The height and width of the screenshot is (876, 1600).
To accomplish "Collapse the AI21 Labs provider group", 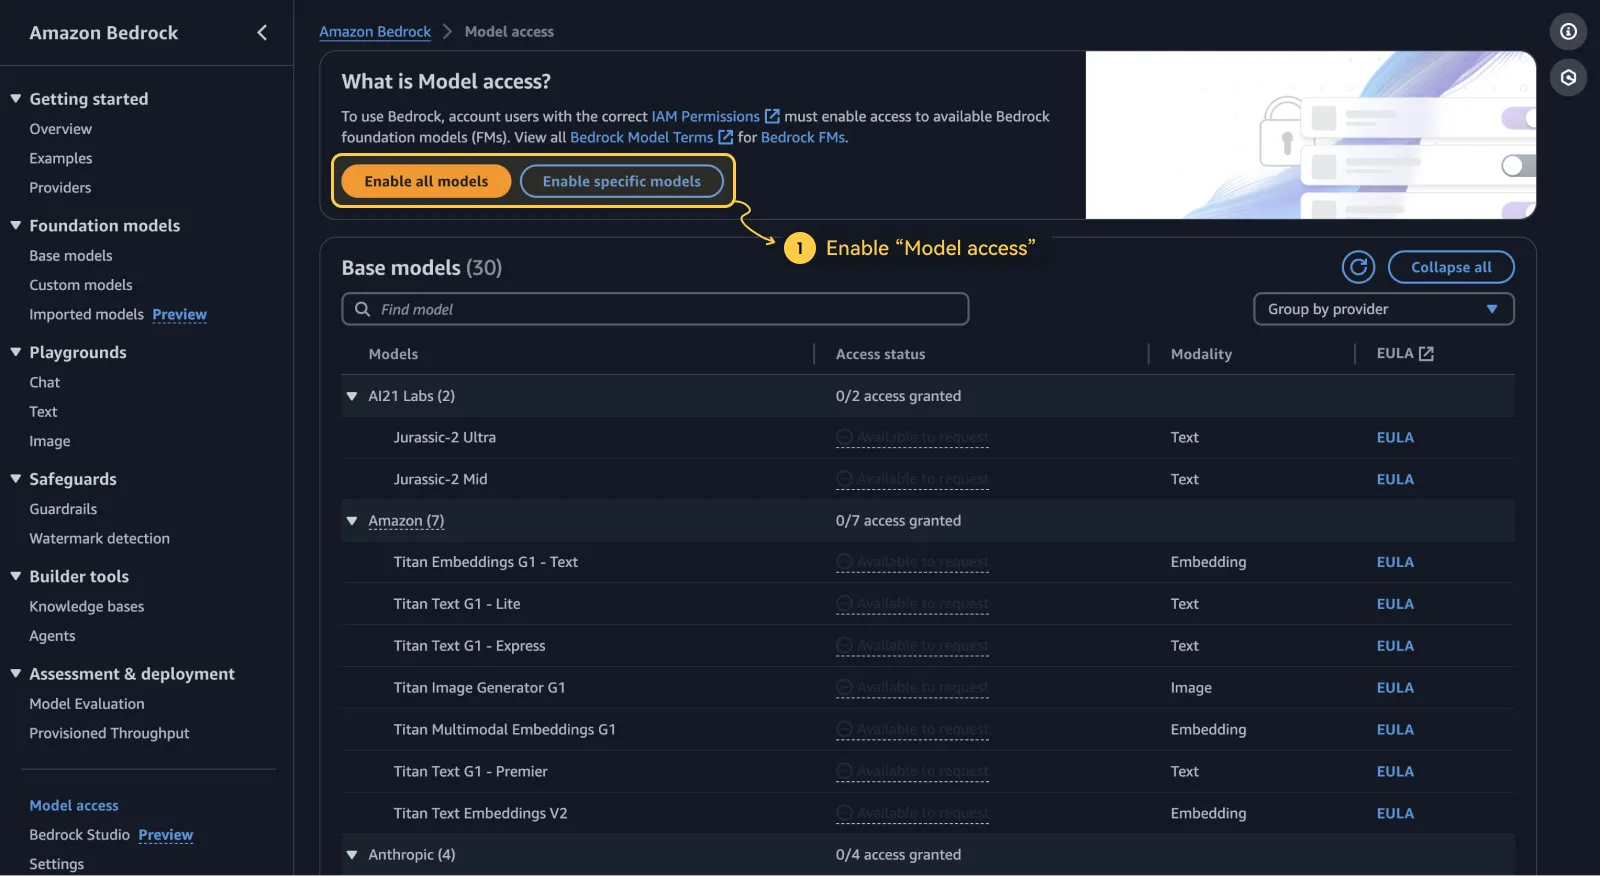I will click(x=352, y=396).
